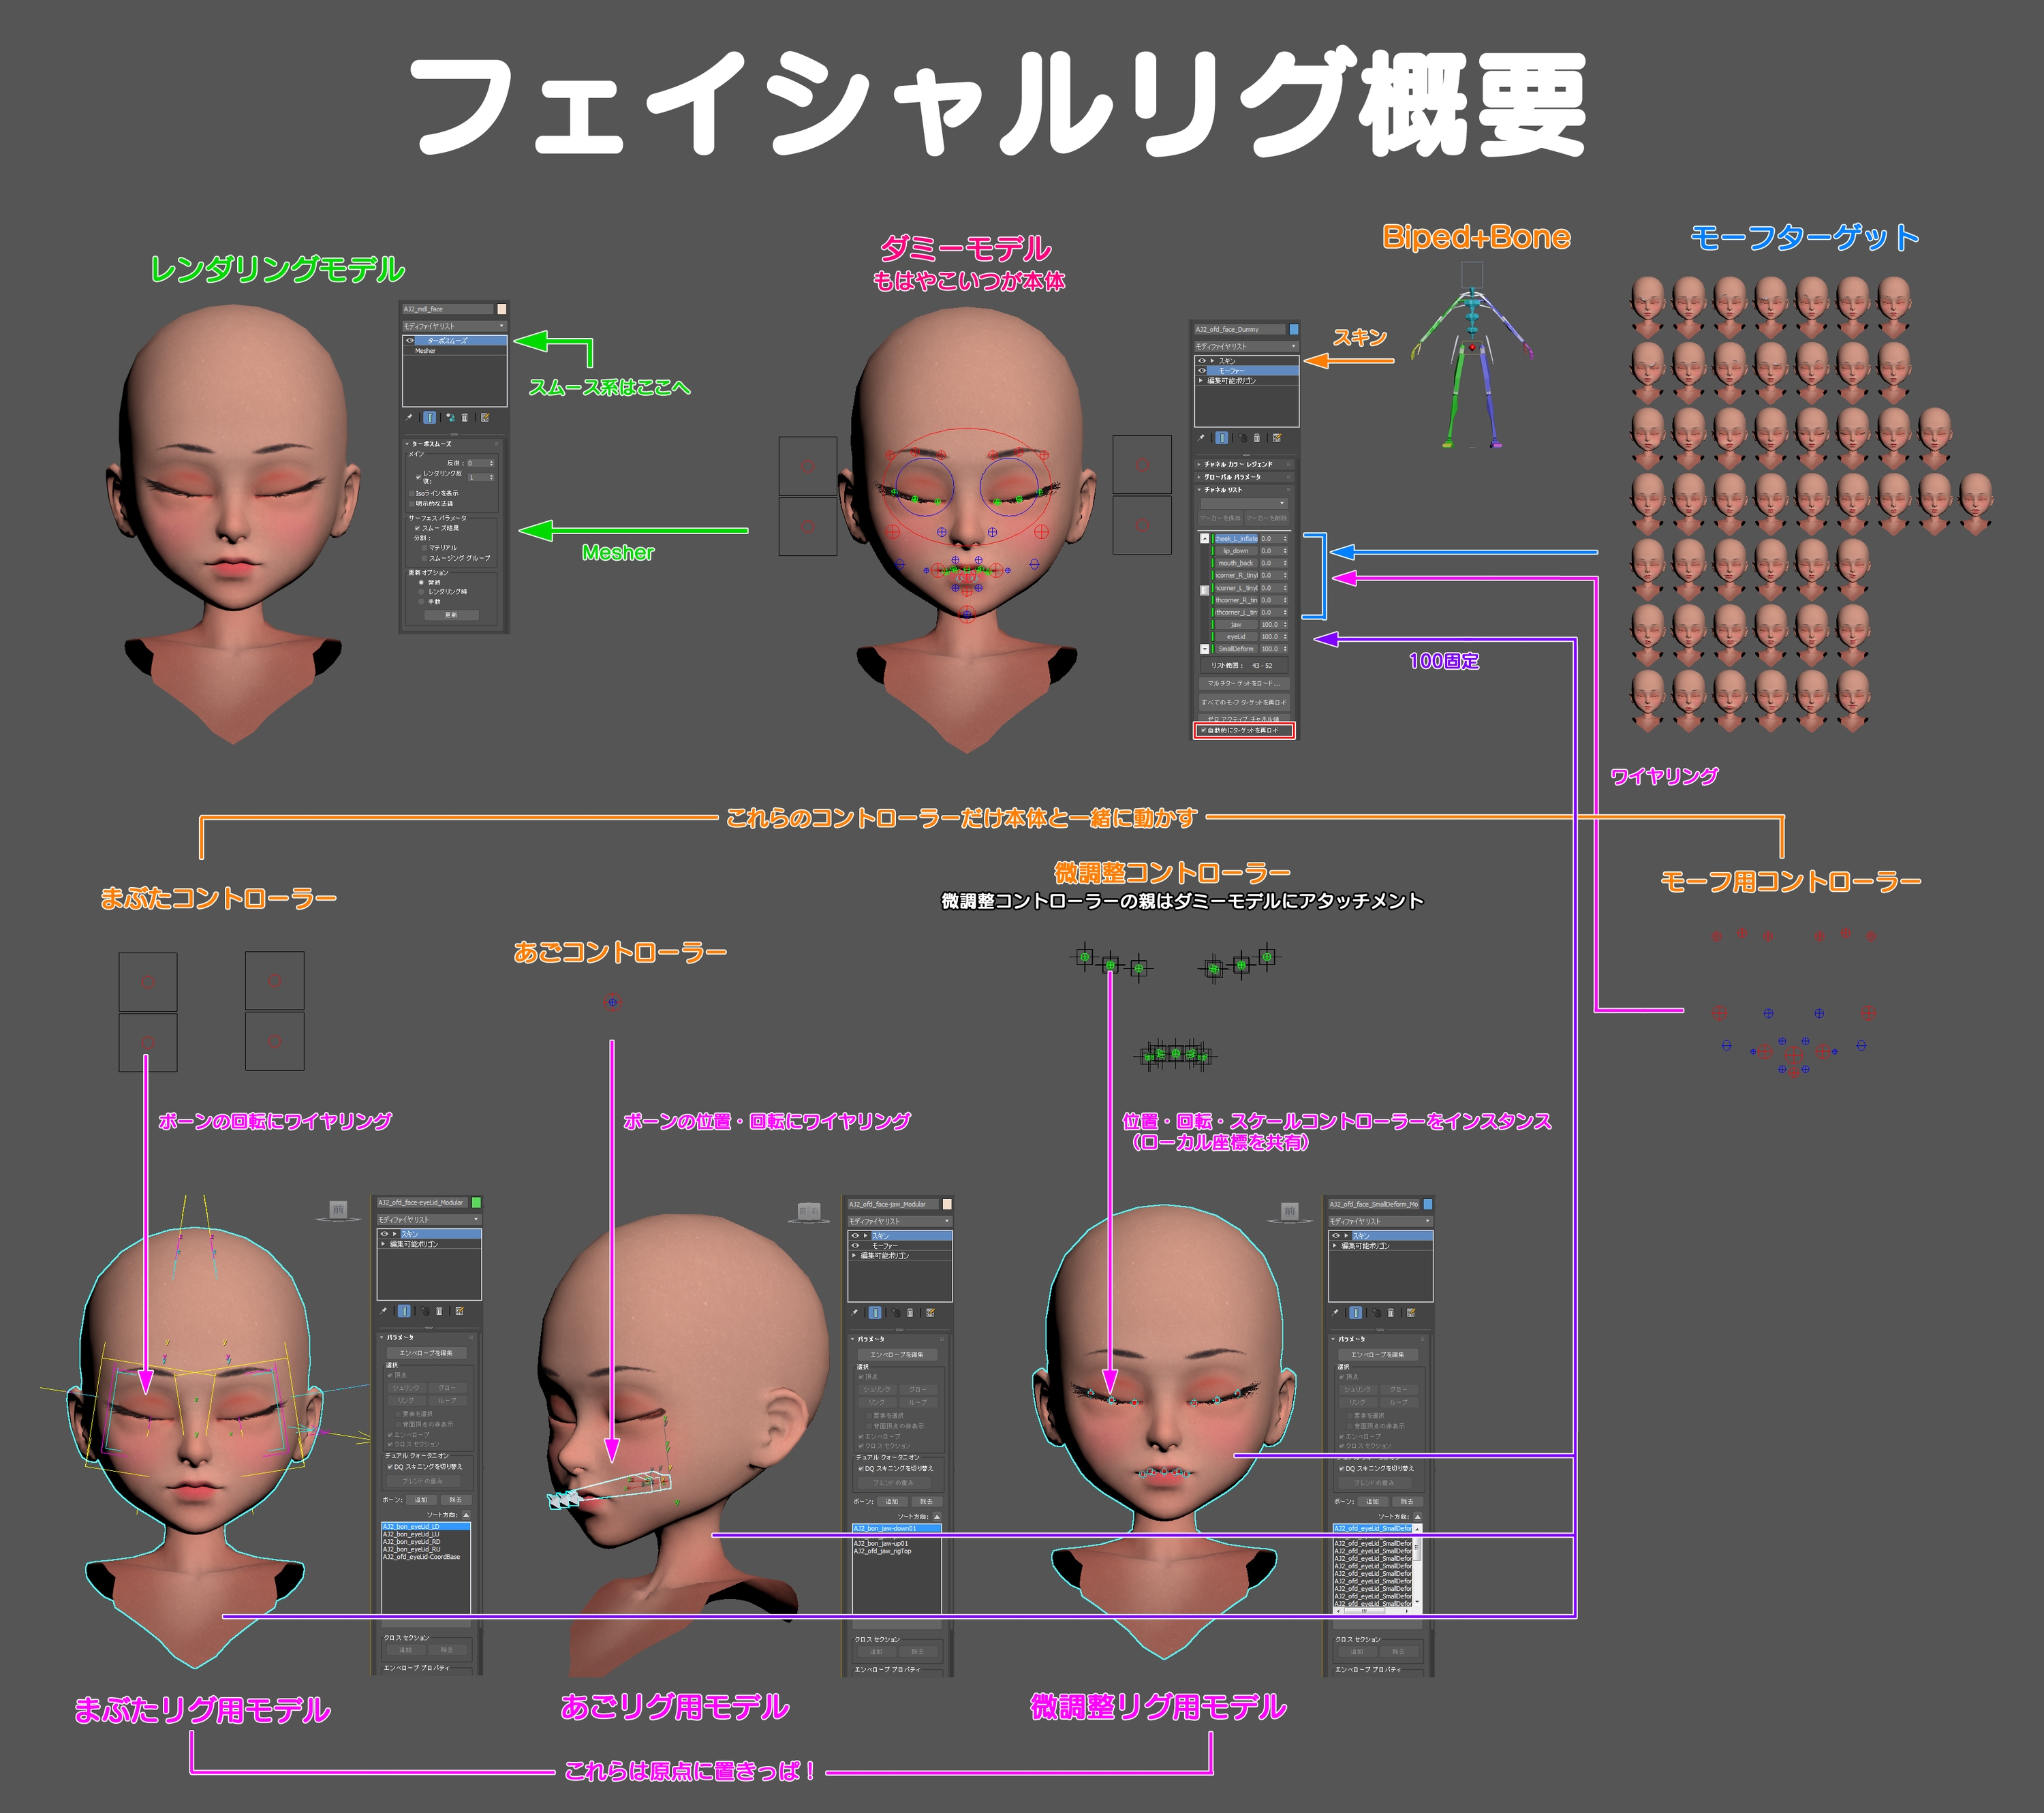Screen dimensions: 2044x1813
Task: Pin the modifier stack in TurboSmooth panel
Action: pyautogui.click(x=409, y=418)
